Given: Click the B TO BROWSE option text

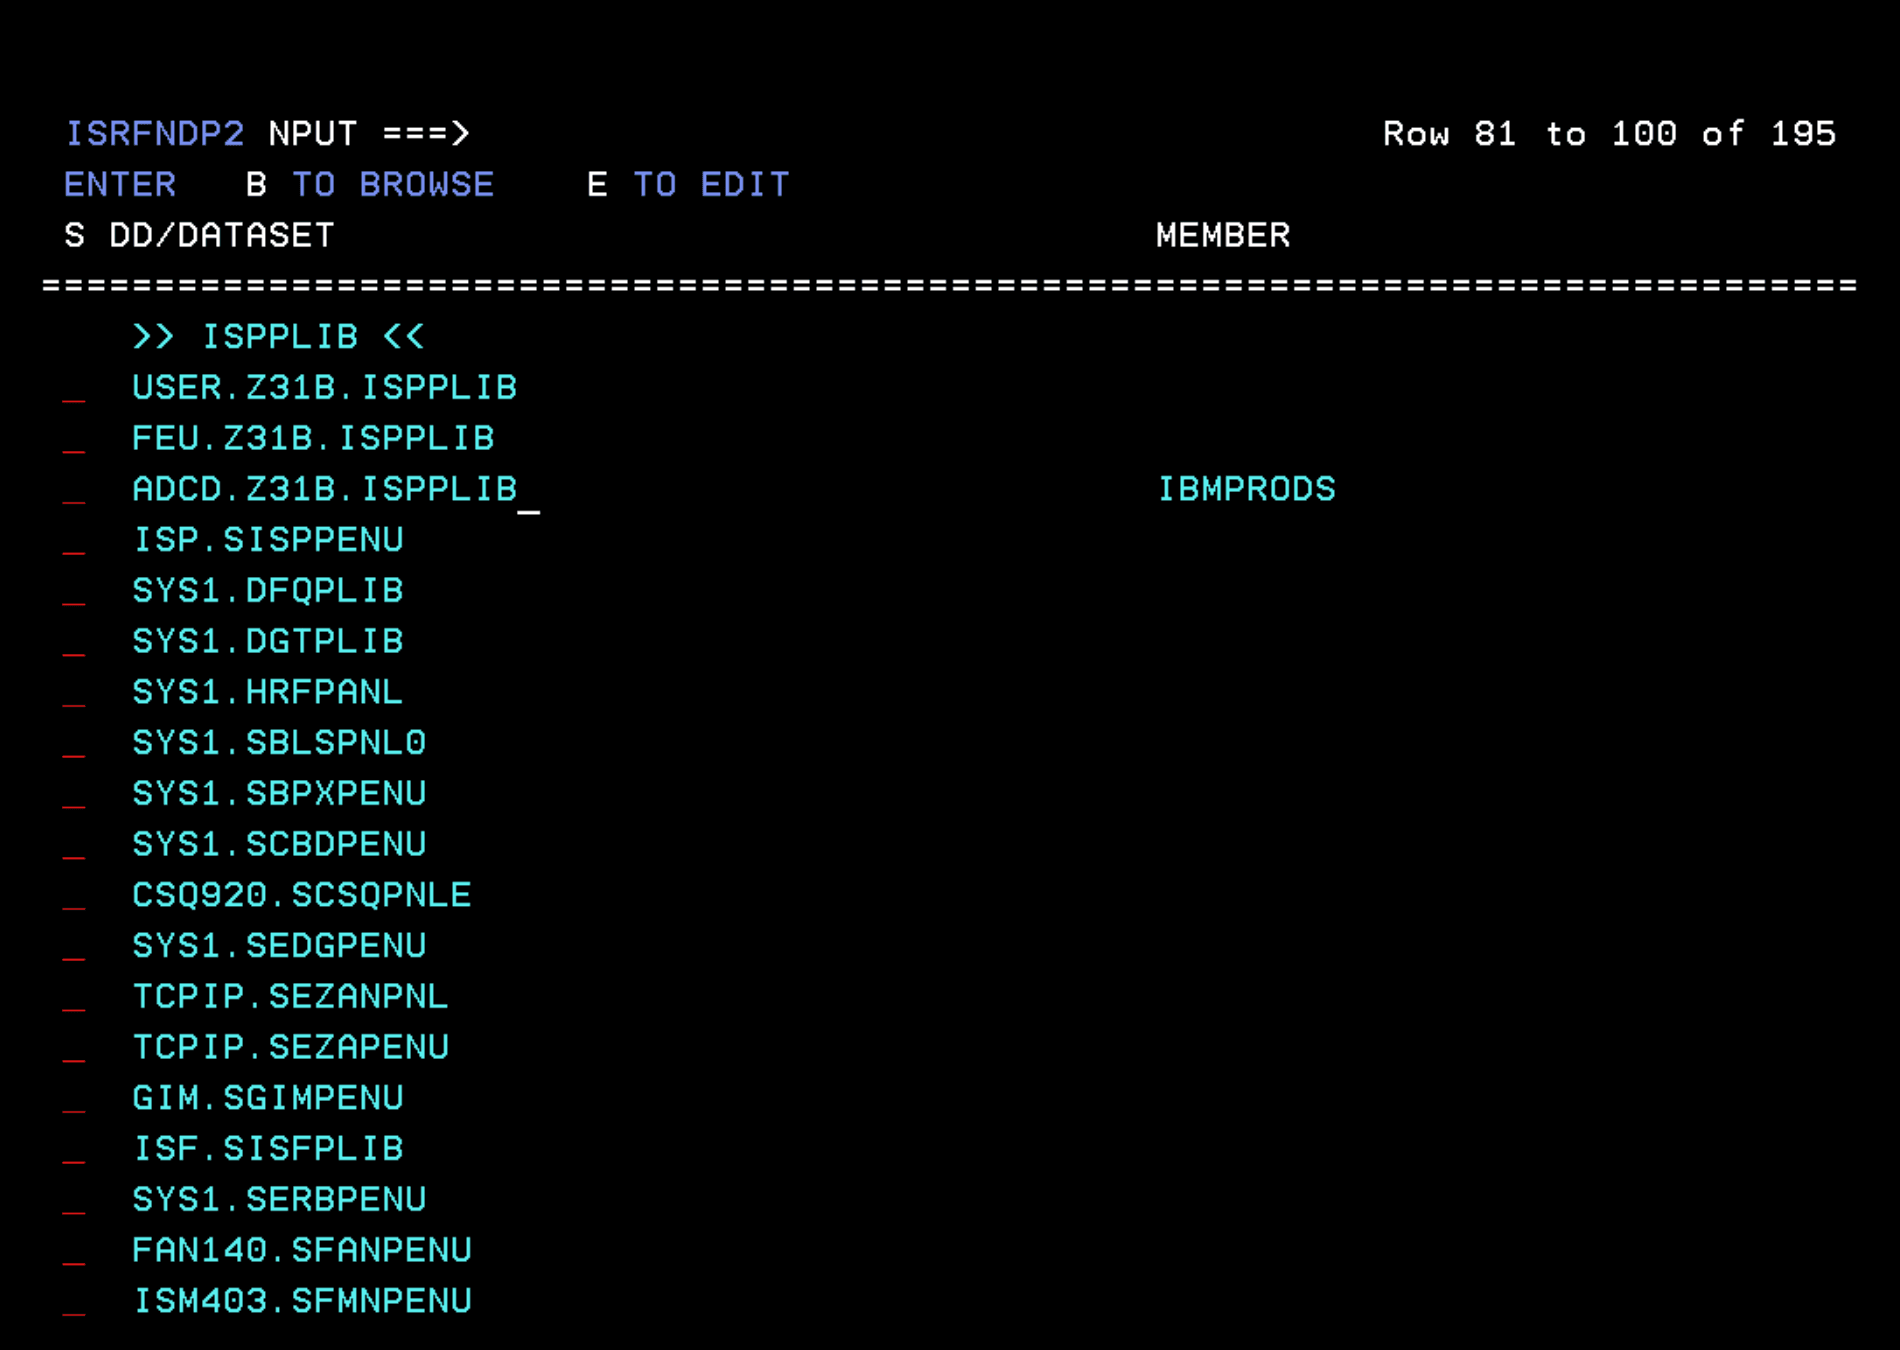Looking at the screenshot, I should (370, 184).
